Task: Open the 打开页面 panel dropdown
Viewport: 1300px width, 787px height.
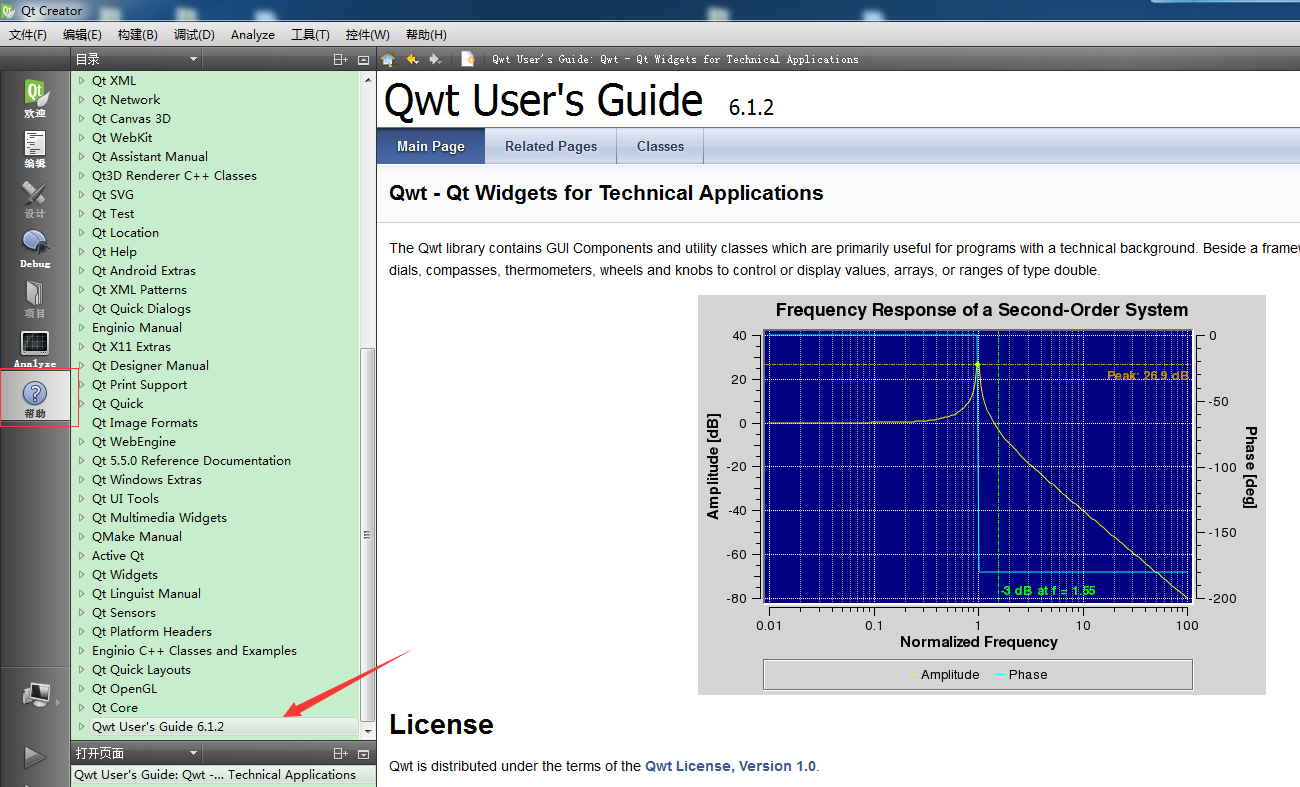Action: pyautogui.click(x=138, y=753)
